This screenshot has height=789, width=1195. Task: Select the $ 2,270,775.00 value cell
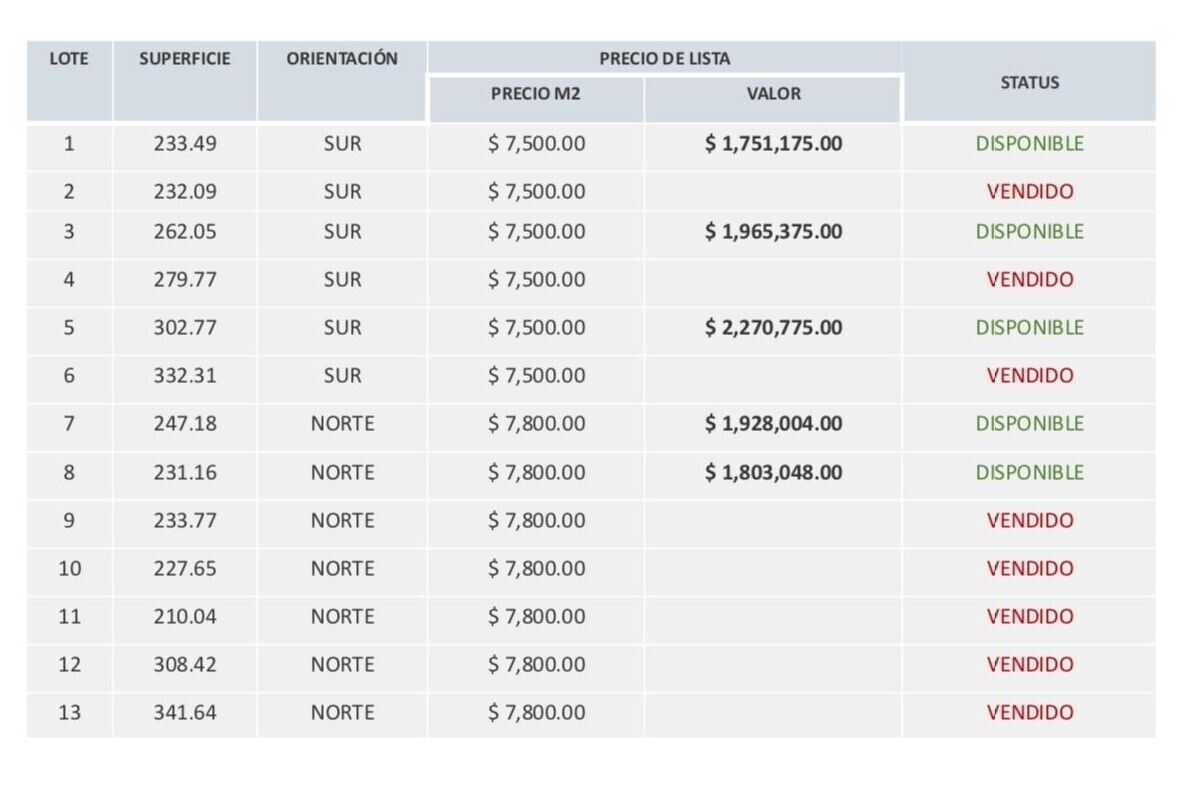pyautogui.click(x=773, y=328)
